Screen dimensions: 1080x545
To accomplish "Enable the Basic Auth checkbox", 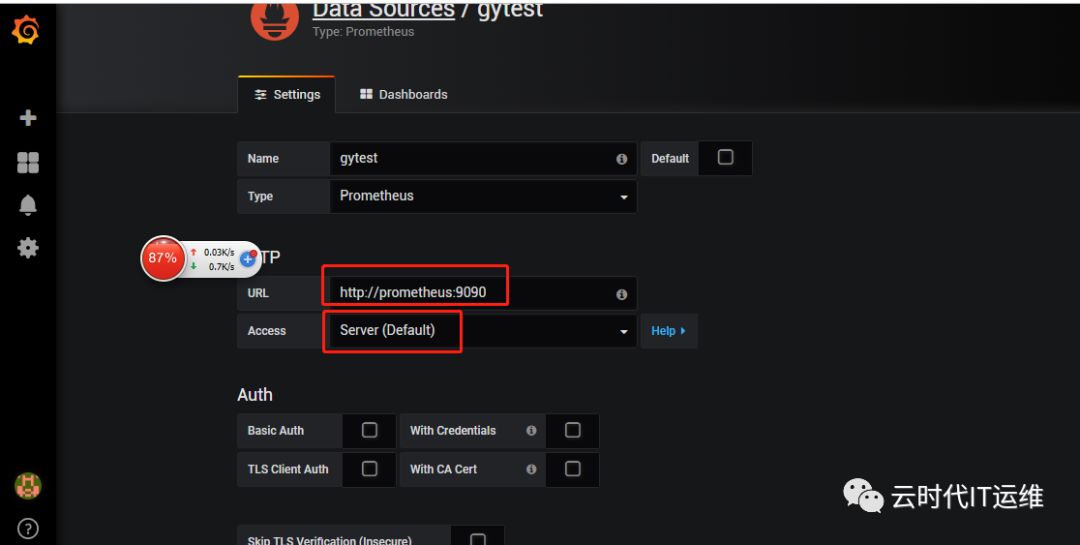I will point(369,430).
